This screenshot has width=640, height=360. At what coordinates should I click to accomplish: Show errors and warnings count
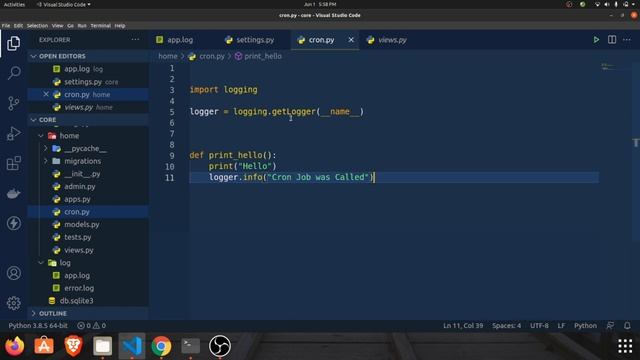coord(91,325)
